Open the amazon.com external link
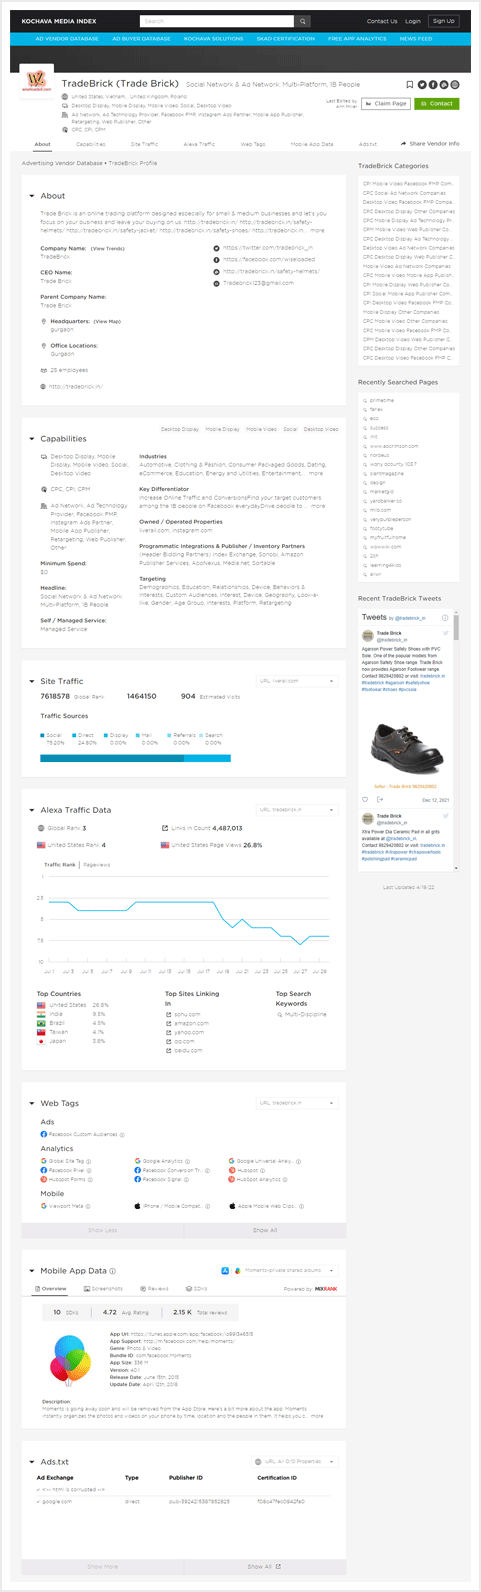 [190, 1023]
